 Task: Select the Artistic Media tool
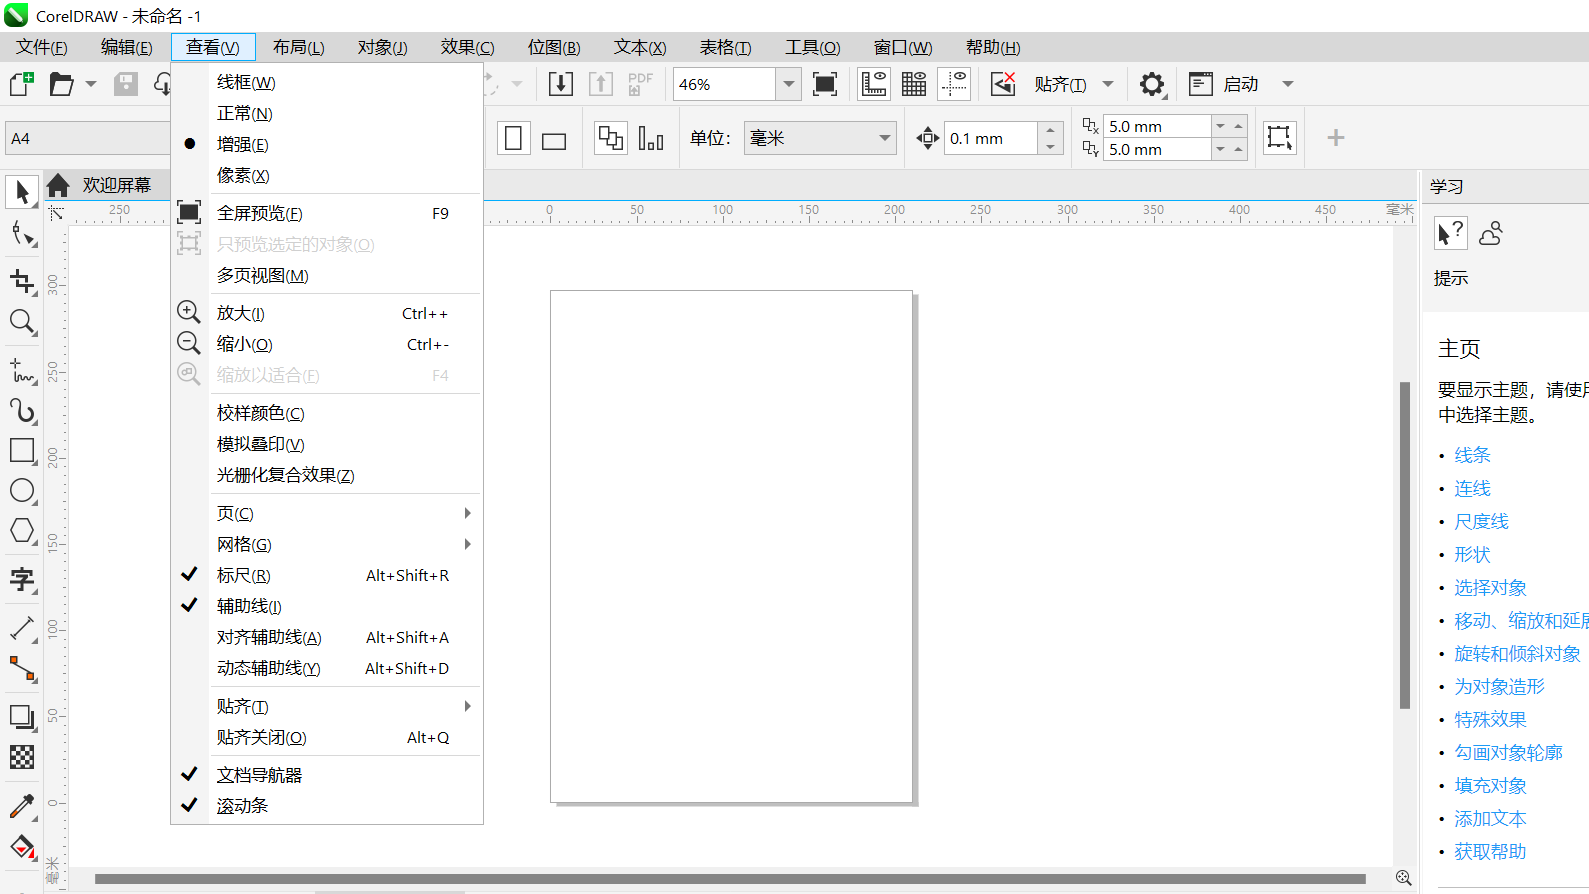22,410
